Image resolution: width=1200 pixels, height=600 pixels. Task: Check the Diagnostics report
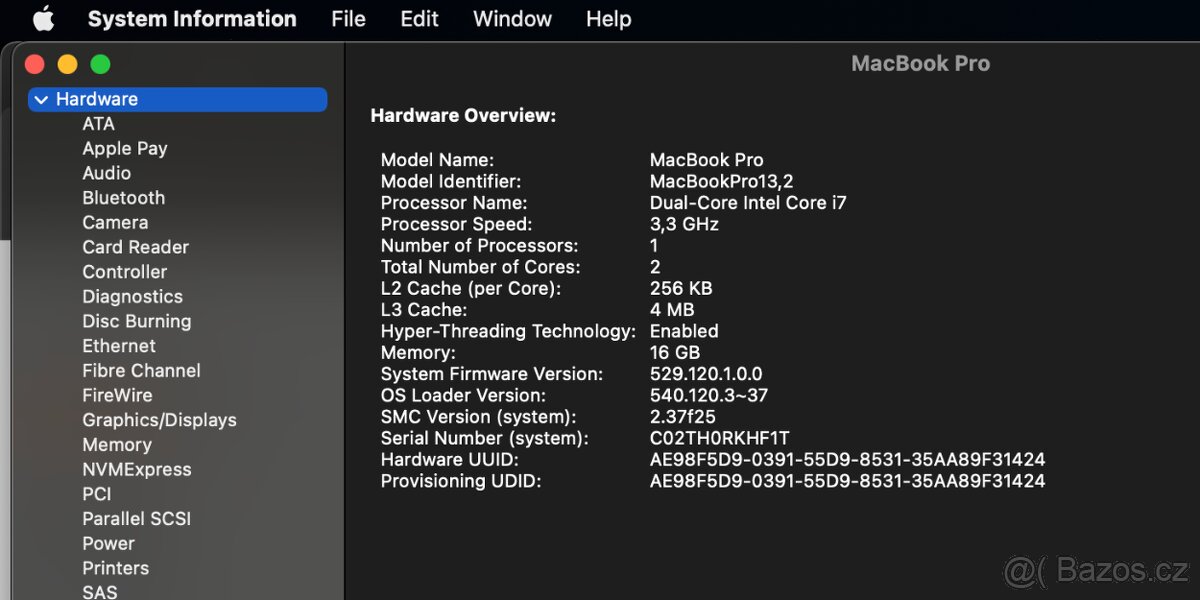coord(132,296)
